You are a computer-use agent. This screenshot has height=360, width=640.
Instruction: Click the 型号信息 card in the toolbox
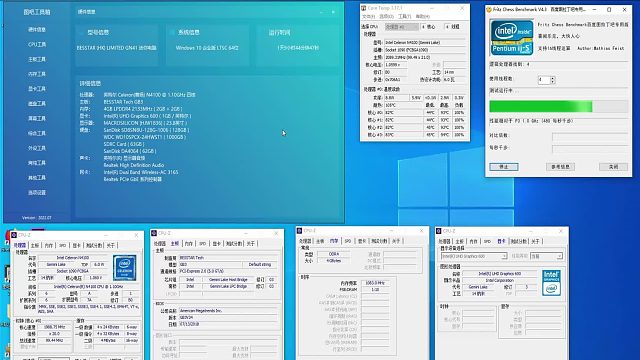pos(117,45)
